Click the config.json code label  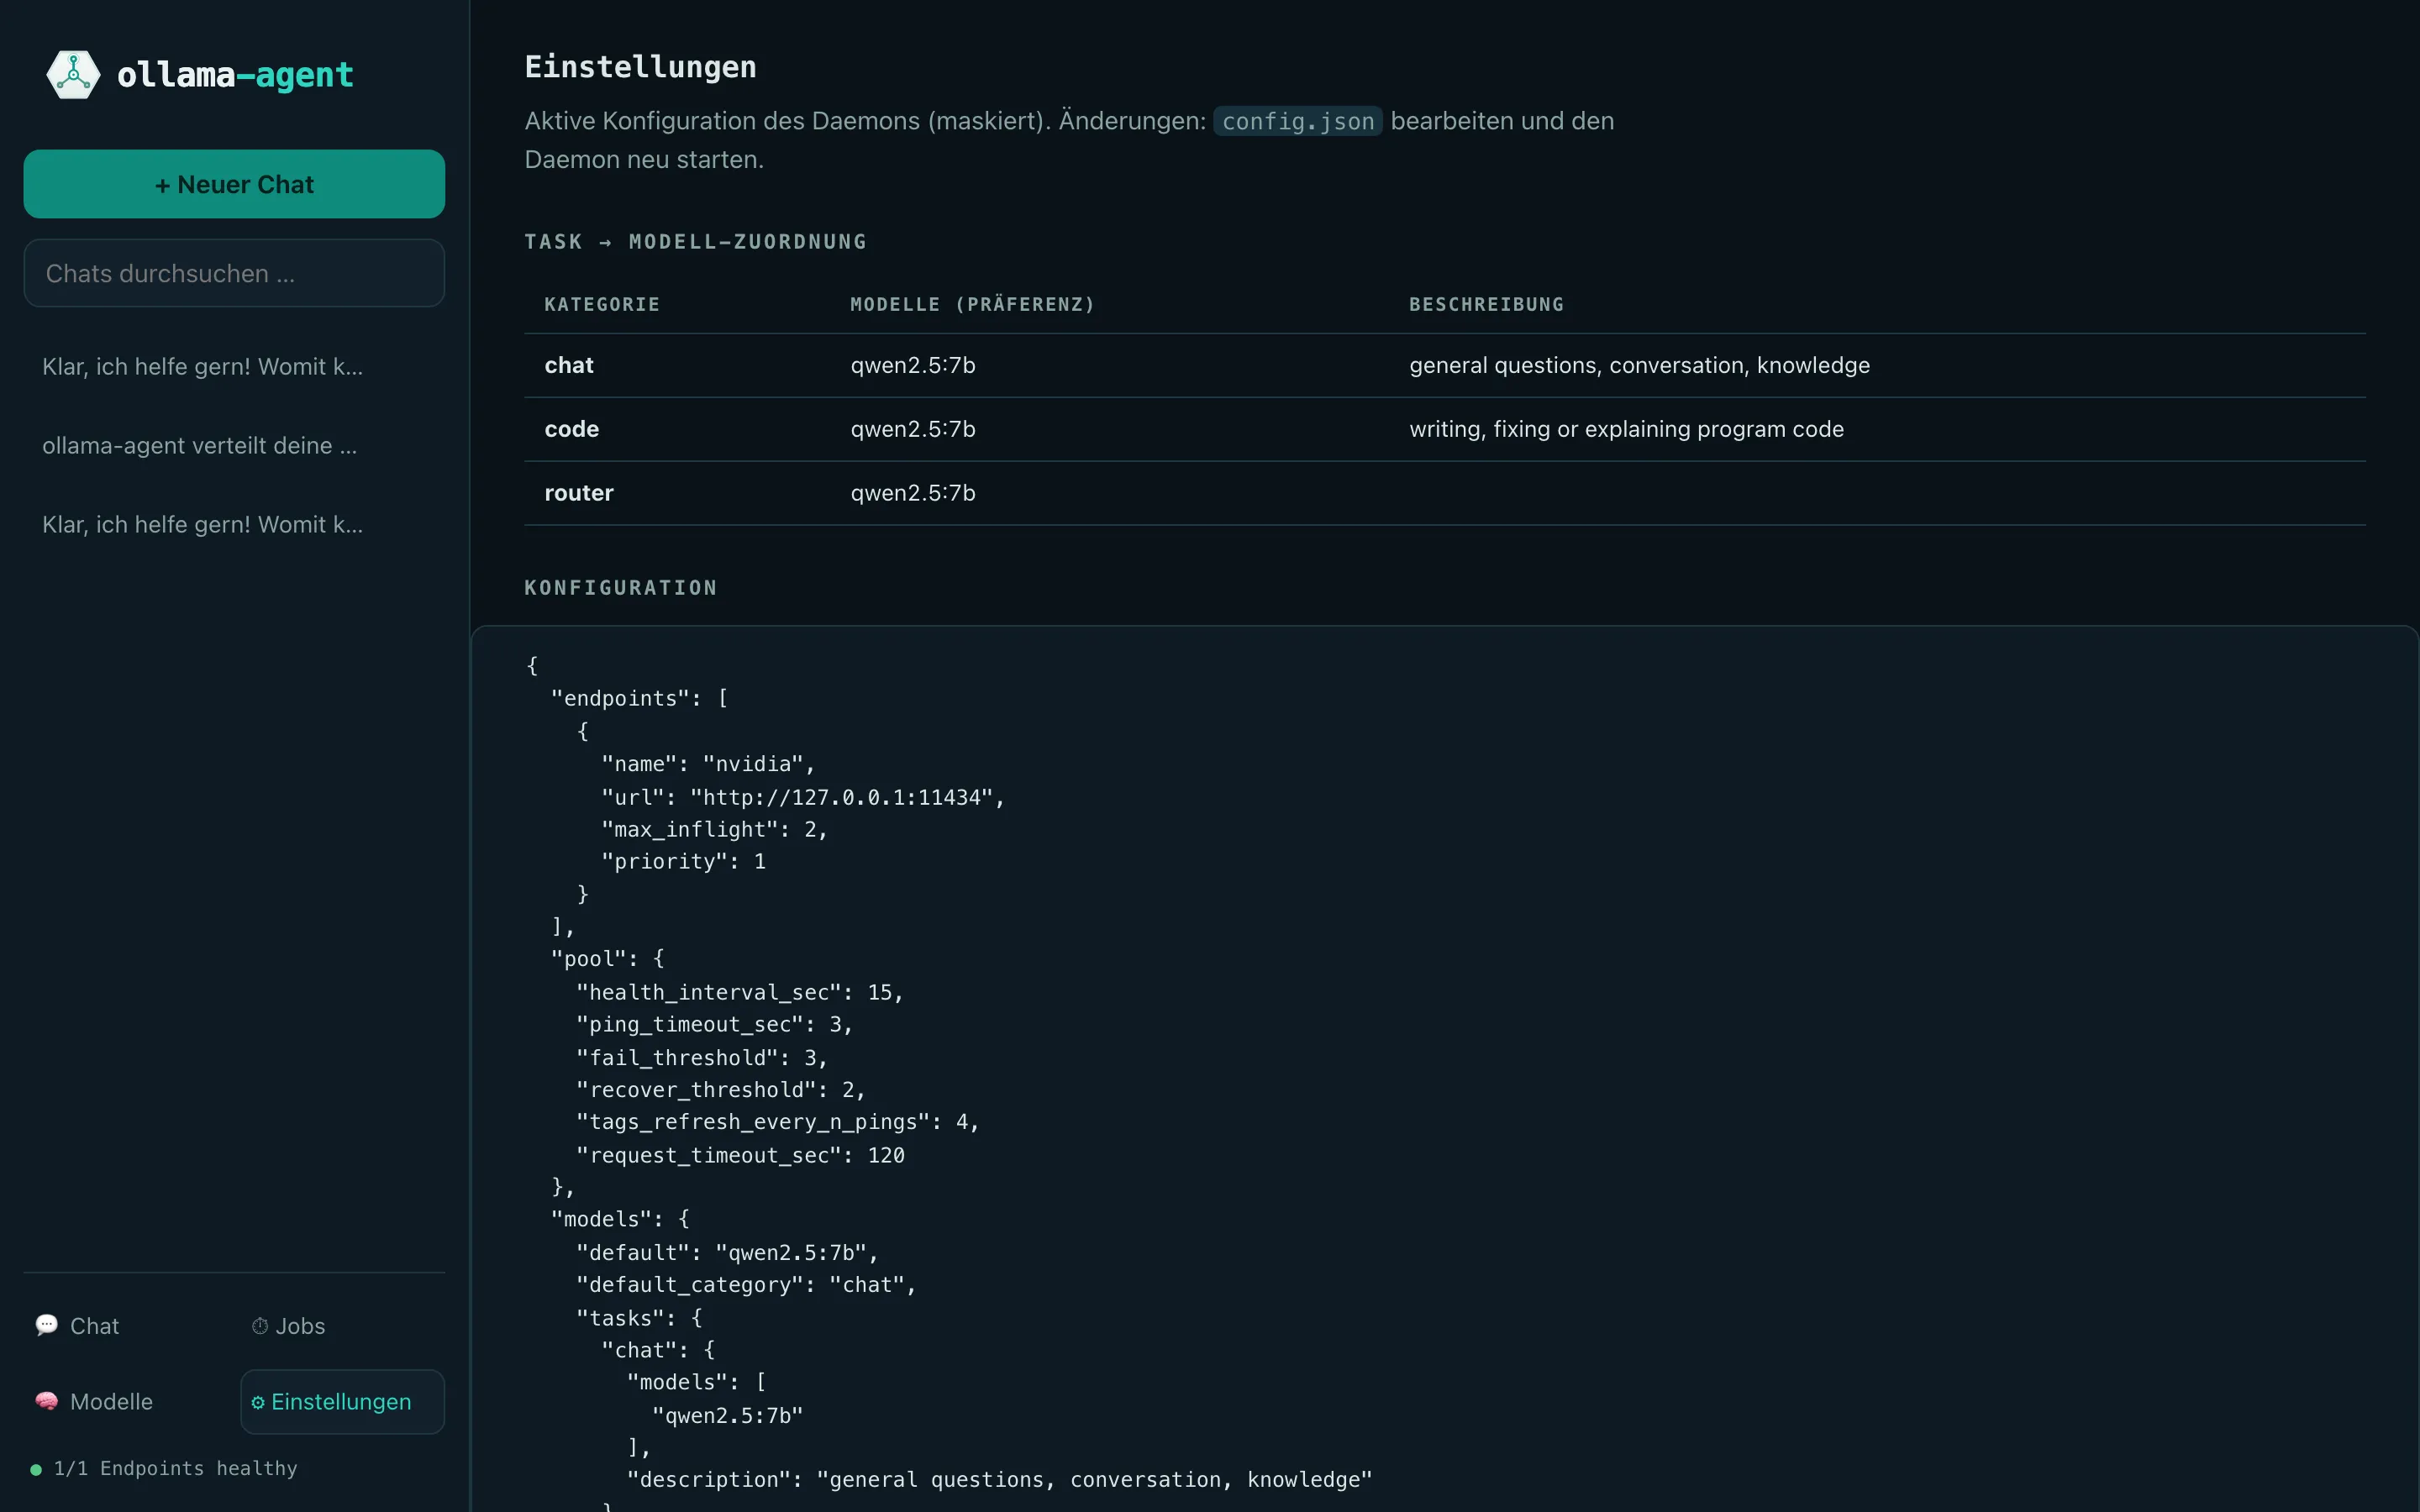[1297, 121]
